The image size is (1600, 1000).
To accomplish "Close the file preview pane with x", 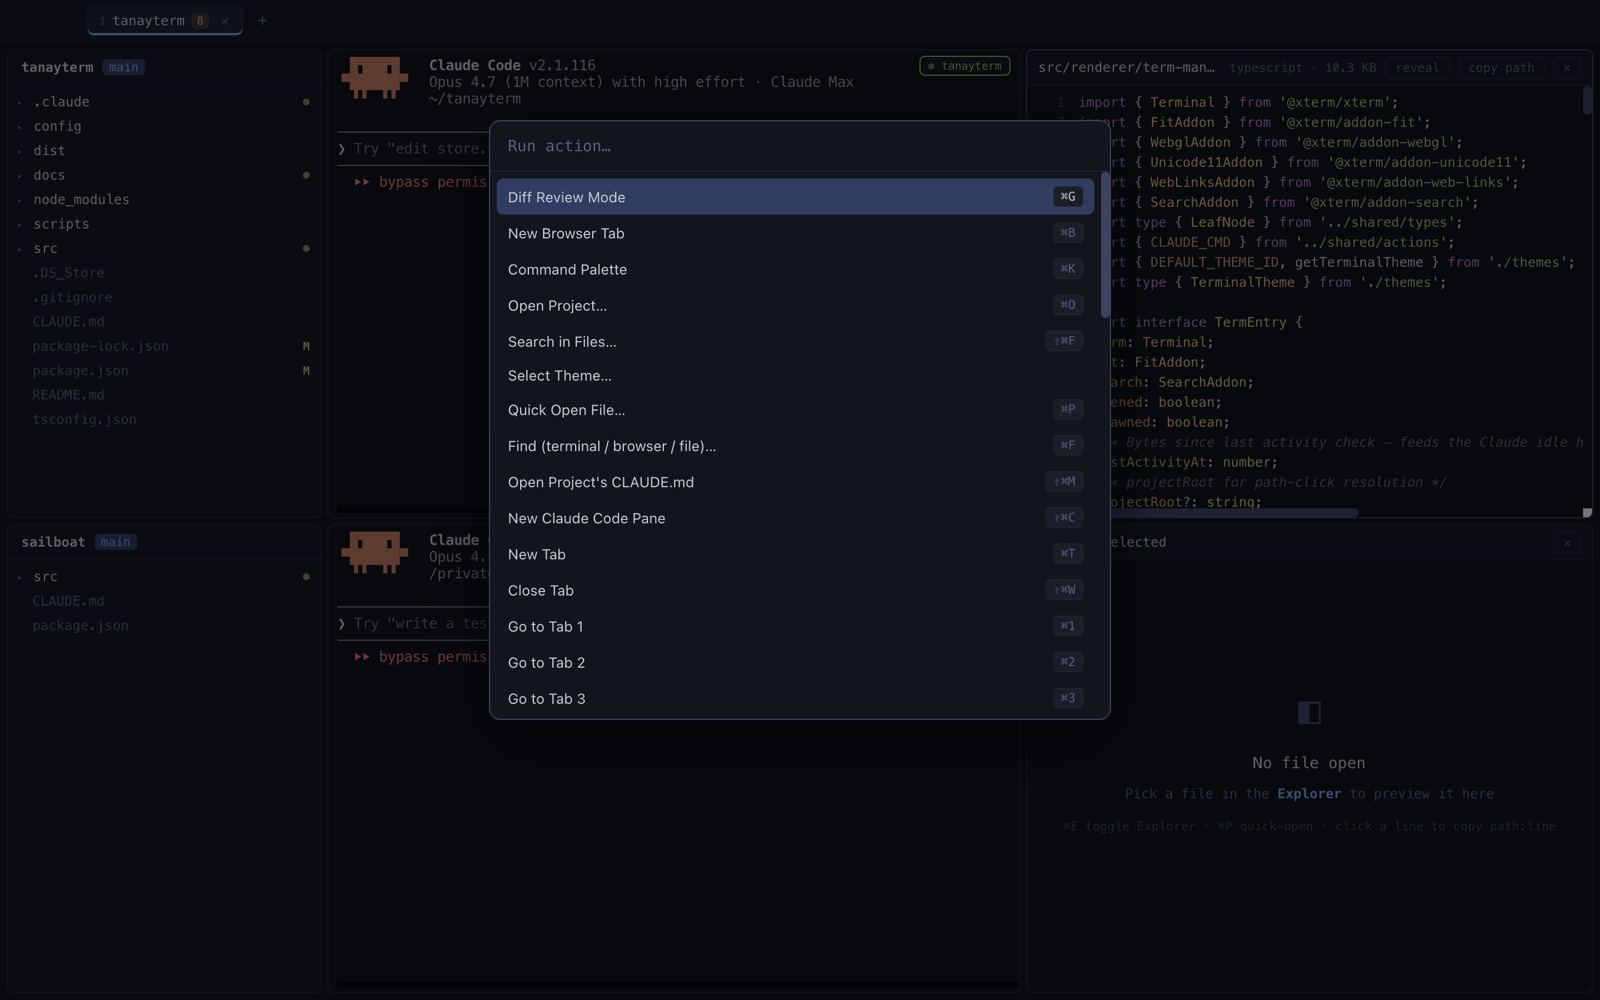I will pos(1567,67).
